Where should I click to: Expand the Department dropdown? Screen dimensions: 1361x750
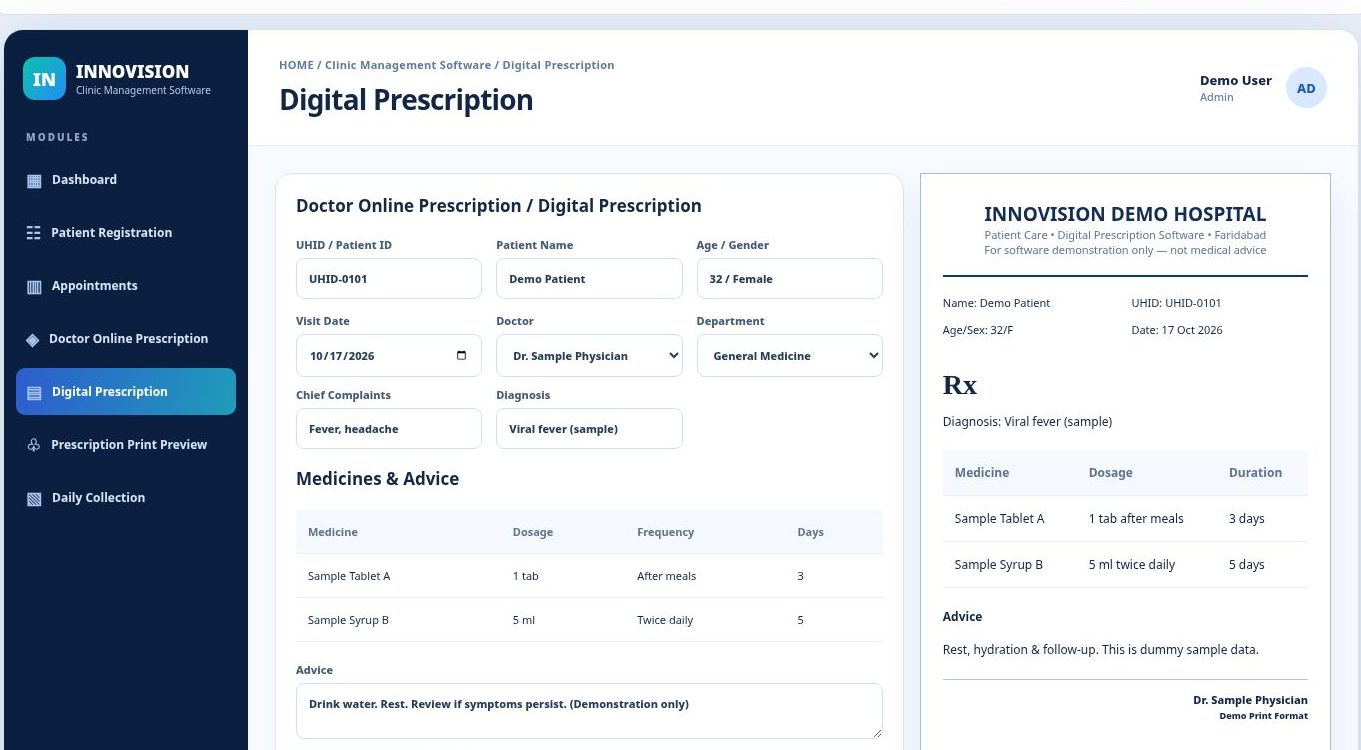point(789,355)
